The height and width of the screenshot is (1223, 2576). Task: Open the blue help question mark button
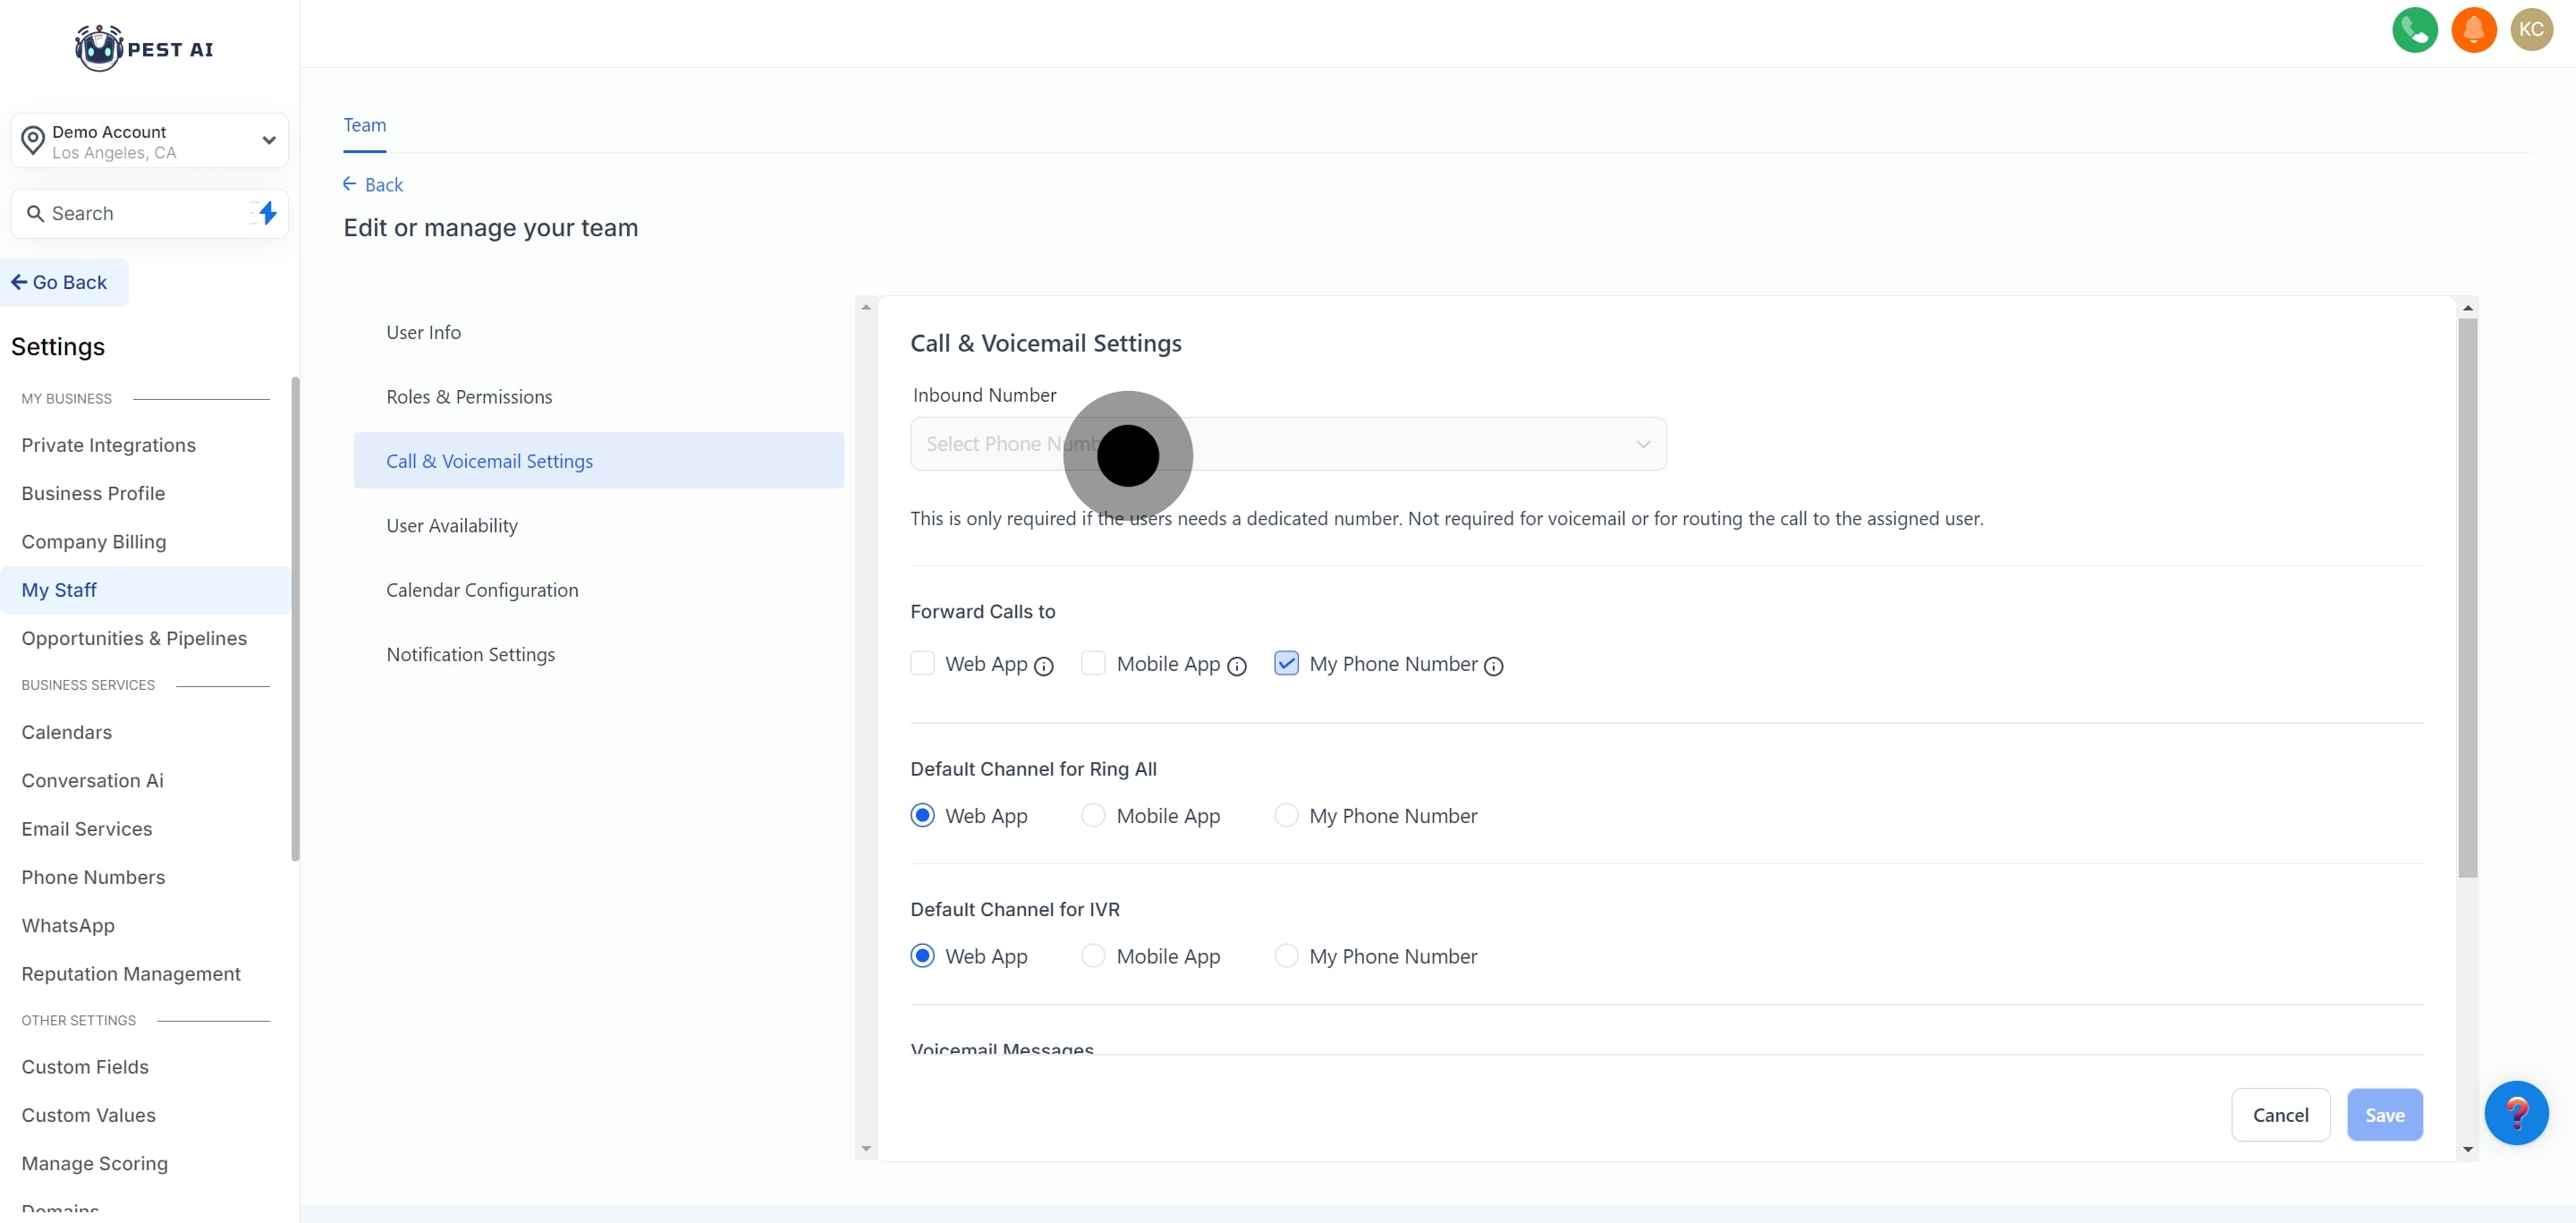click(2515, 1112)
